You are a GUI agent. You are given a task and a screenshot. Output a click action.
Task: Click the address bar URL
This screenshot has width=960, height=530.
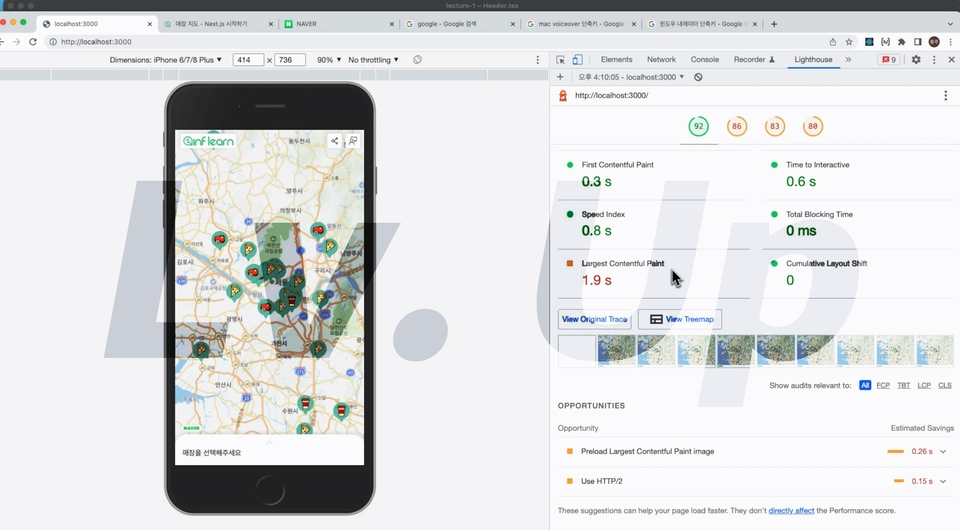click(x=96, y=42)
